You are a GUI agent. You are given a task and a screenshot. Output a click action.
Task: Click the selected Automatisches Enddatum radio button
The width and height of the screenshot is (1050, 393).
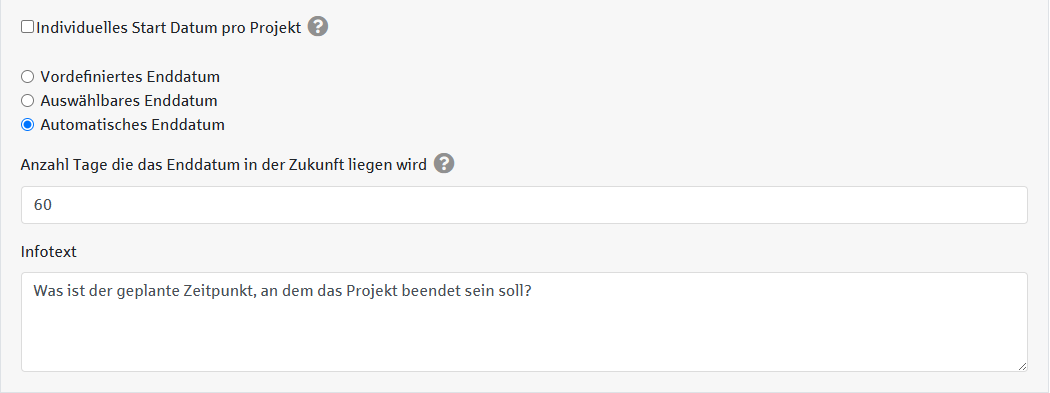pos(27,125)
